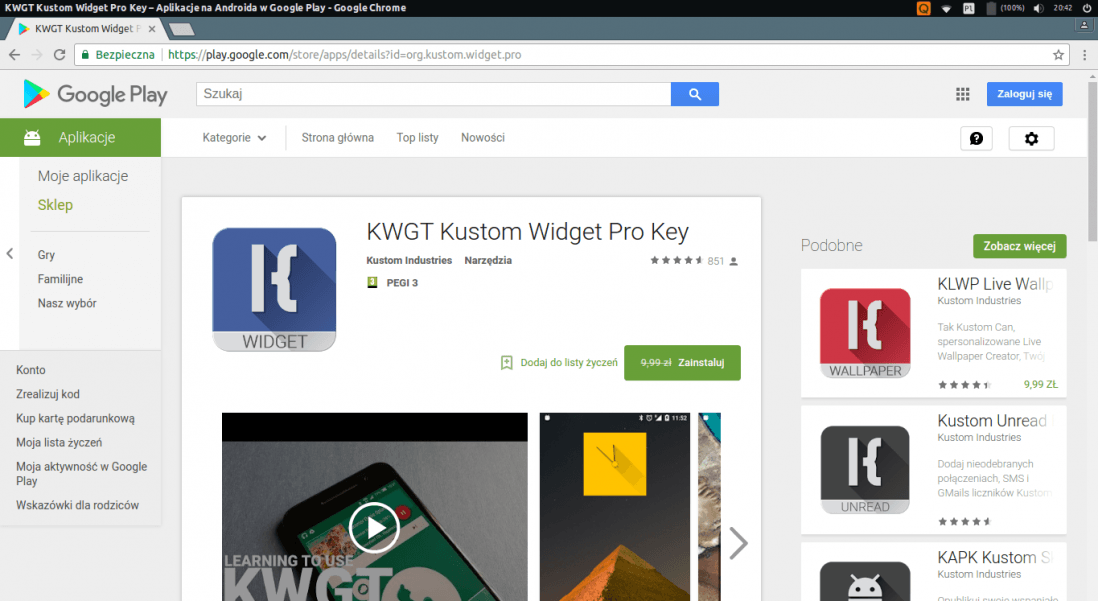Click the page vertical scrollbar
Screen dimensions: 1098x601
[x=1092, y=161]
